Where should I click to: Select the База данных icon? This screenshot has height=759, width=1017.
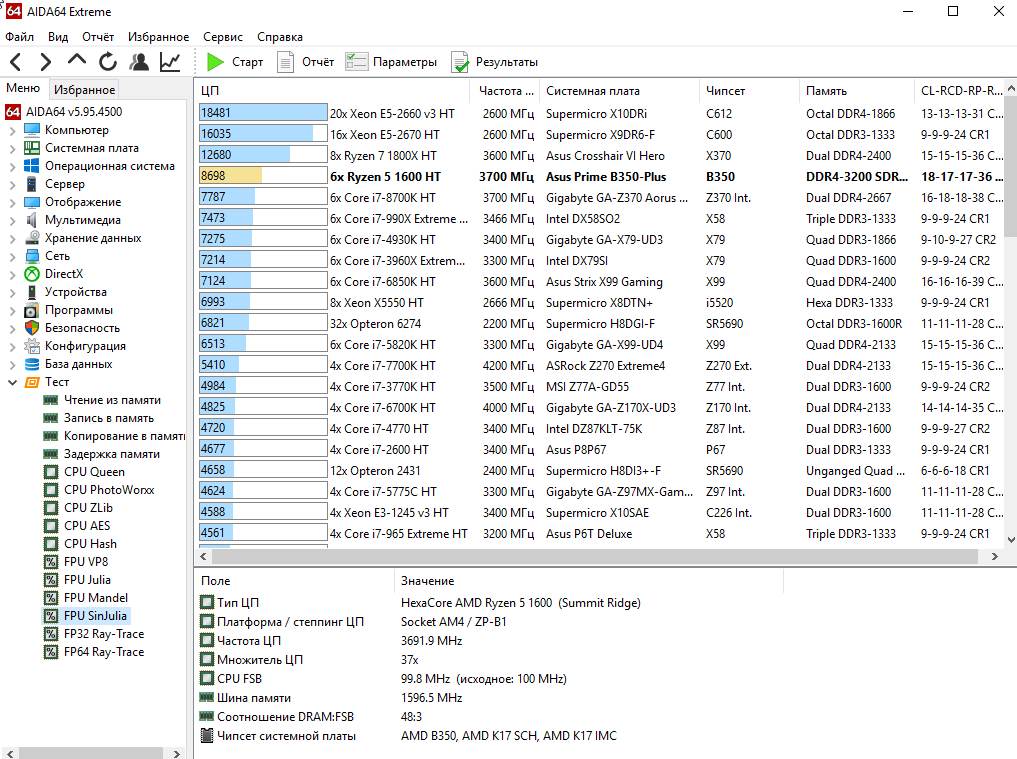coord(32,364)
